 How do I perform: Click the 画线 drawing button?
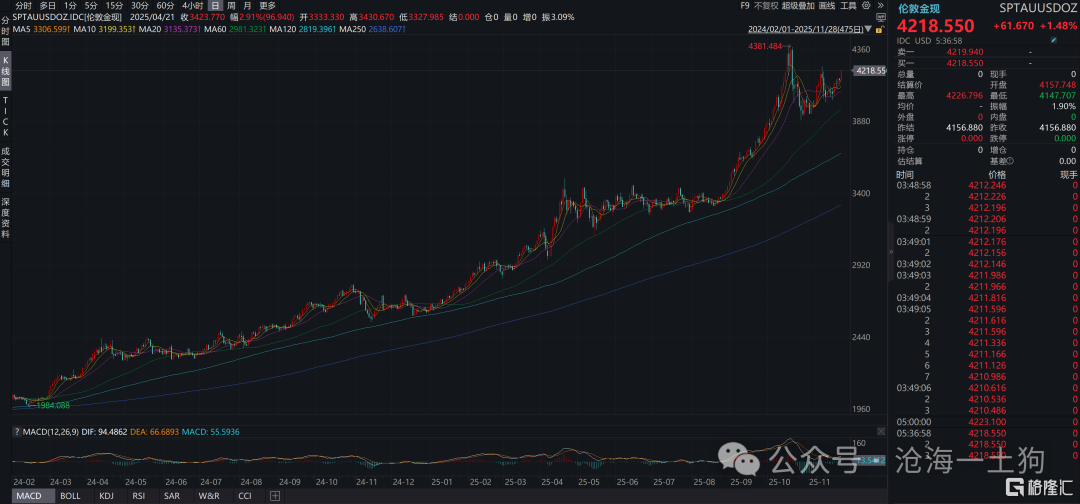(826, 5)
